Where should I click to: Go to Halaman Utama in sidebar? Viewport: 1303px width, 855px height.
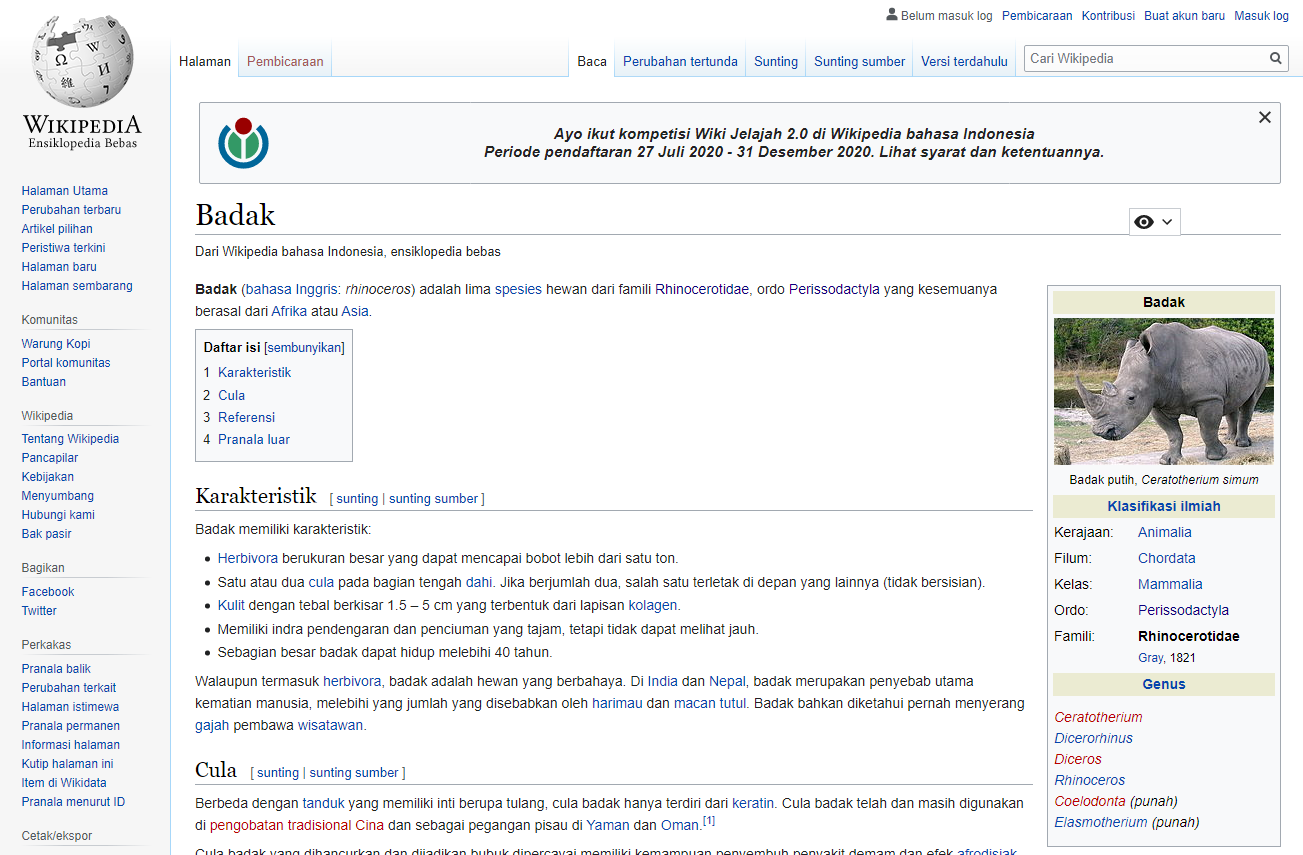click(x=65, y=191)
